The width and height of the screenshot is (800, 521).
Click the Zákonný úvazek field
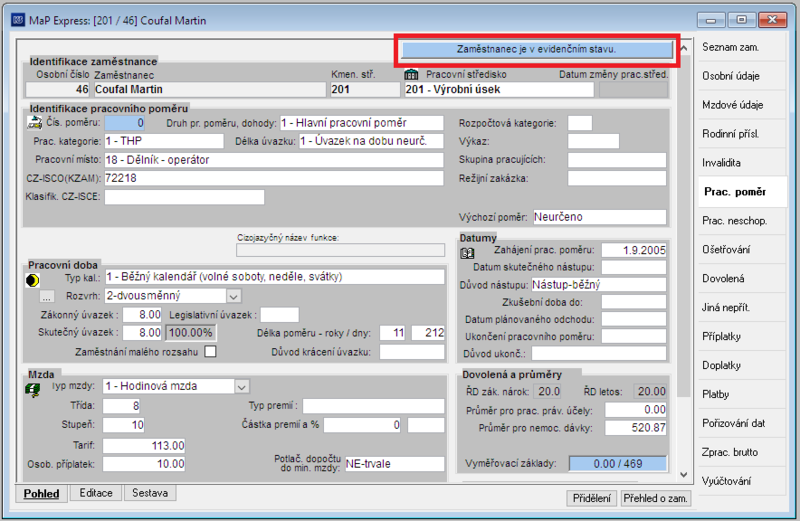142,315
